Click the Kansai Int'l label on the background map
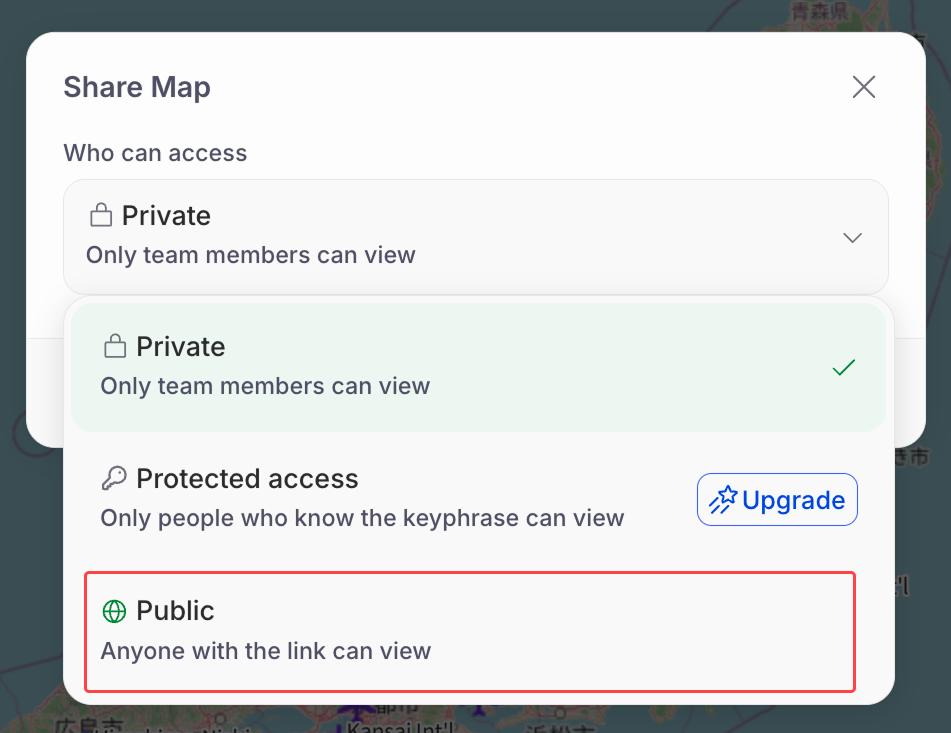The image size is (951, 733). pos(400,726)
